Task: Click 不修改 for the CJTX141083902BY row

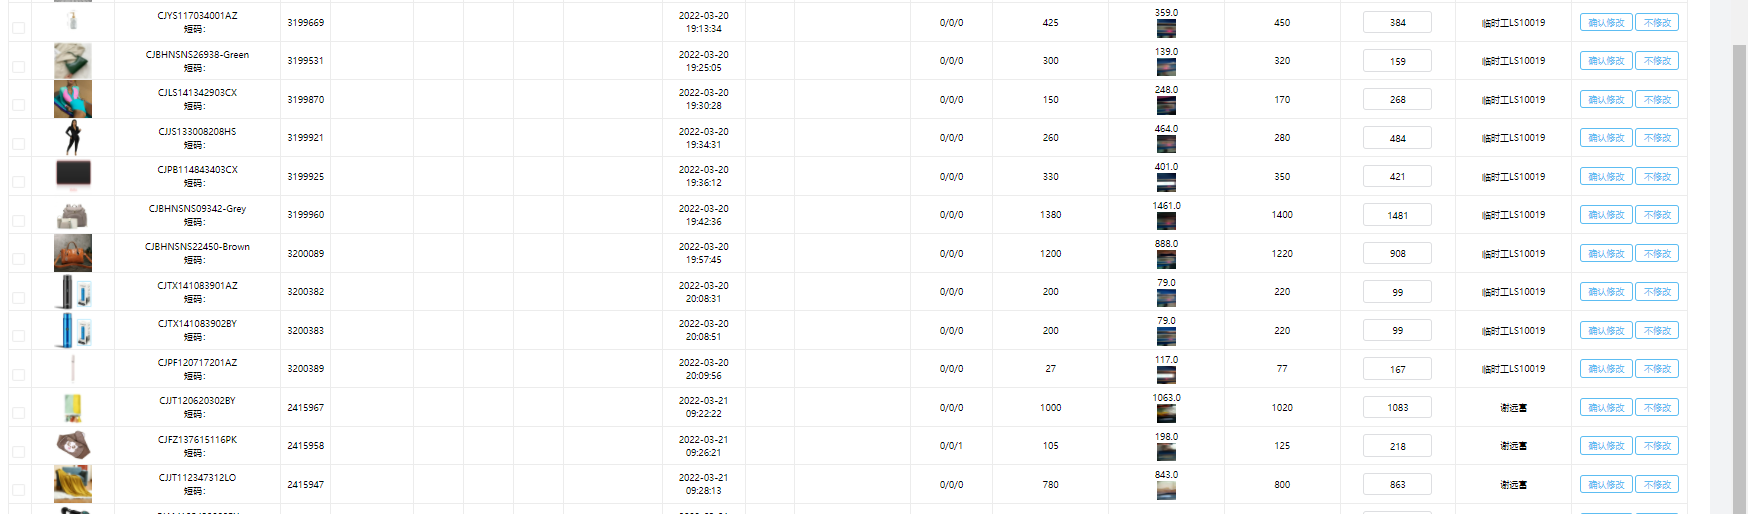Action: coord(1657,330)
